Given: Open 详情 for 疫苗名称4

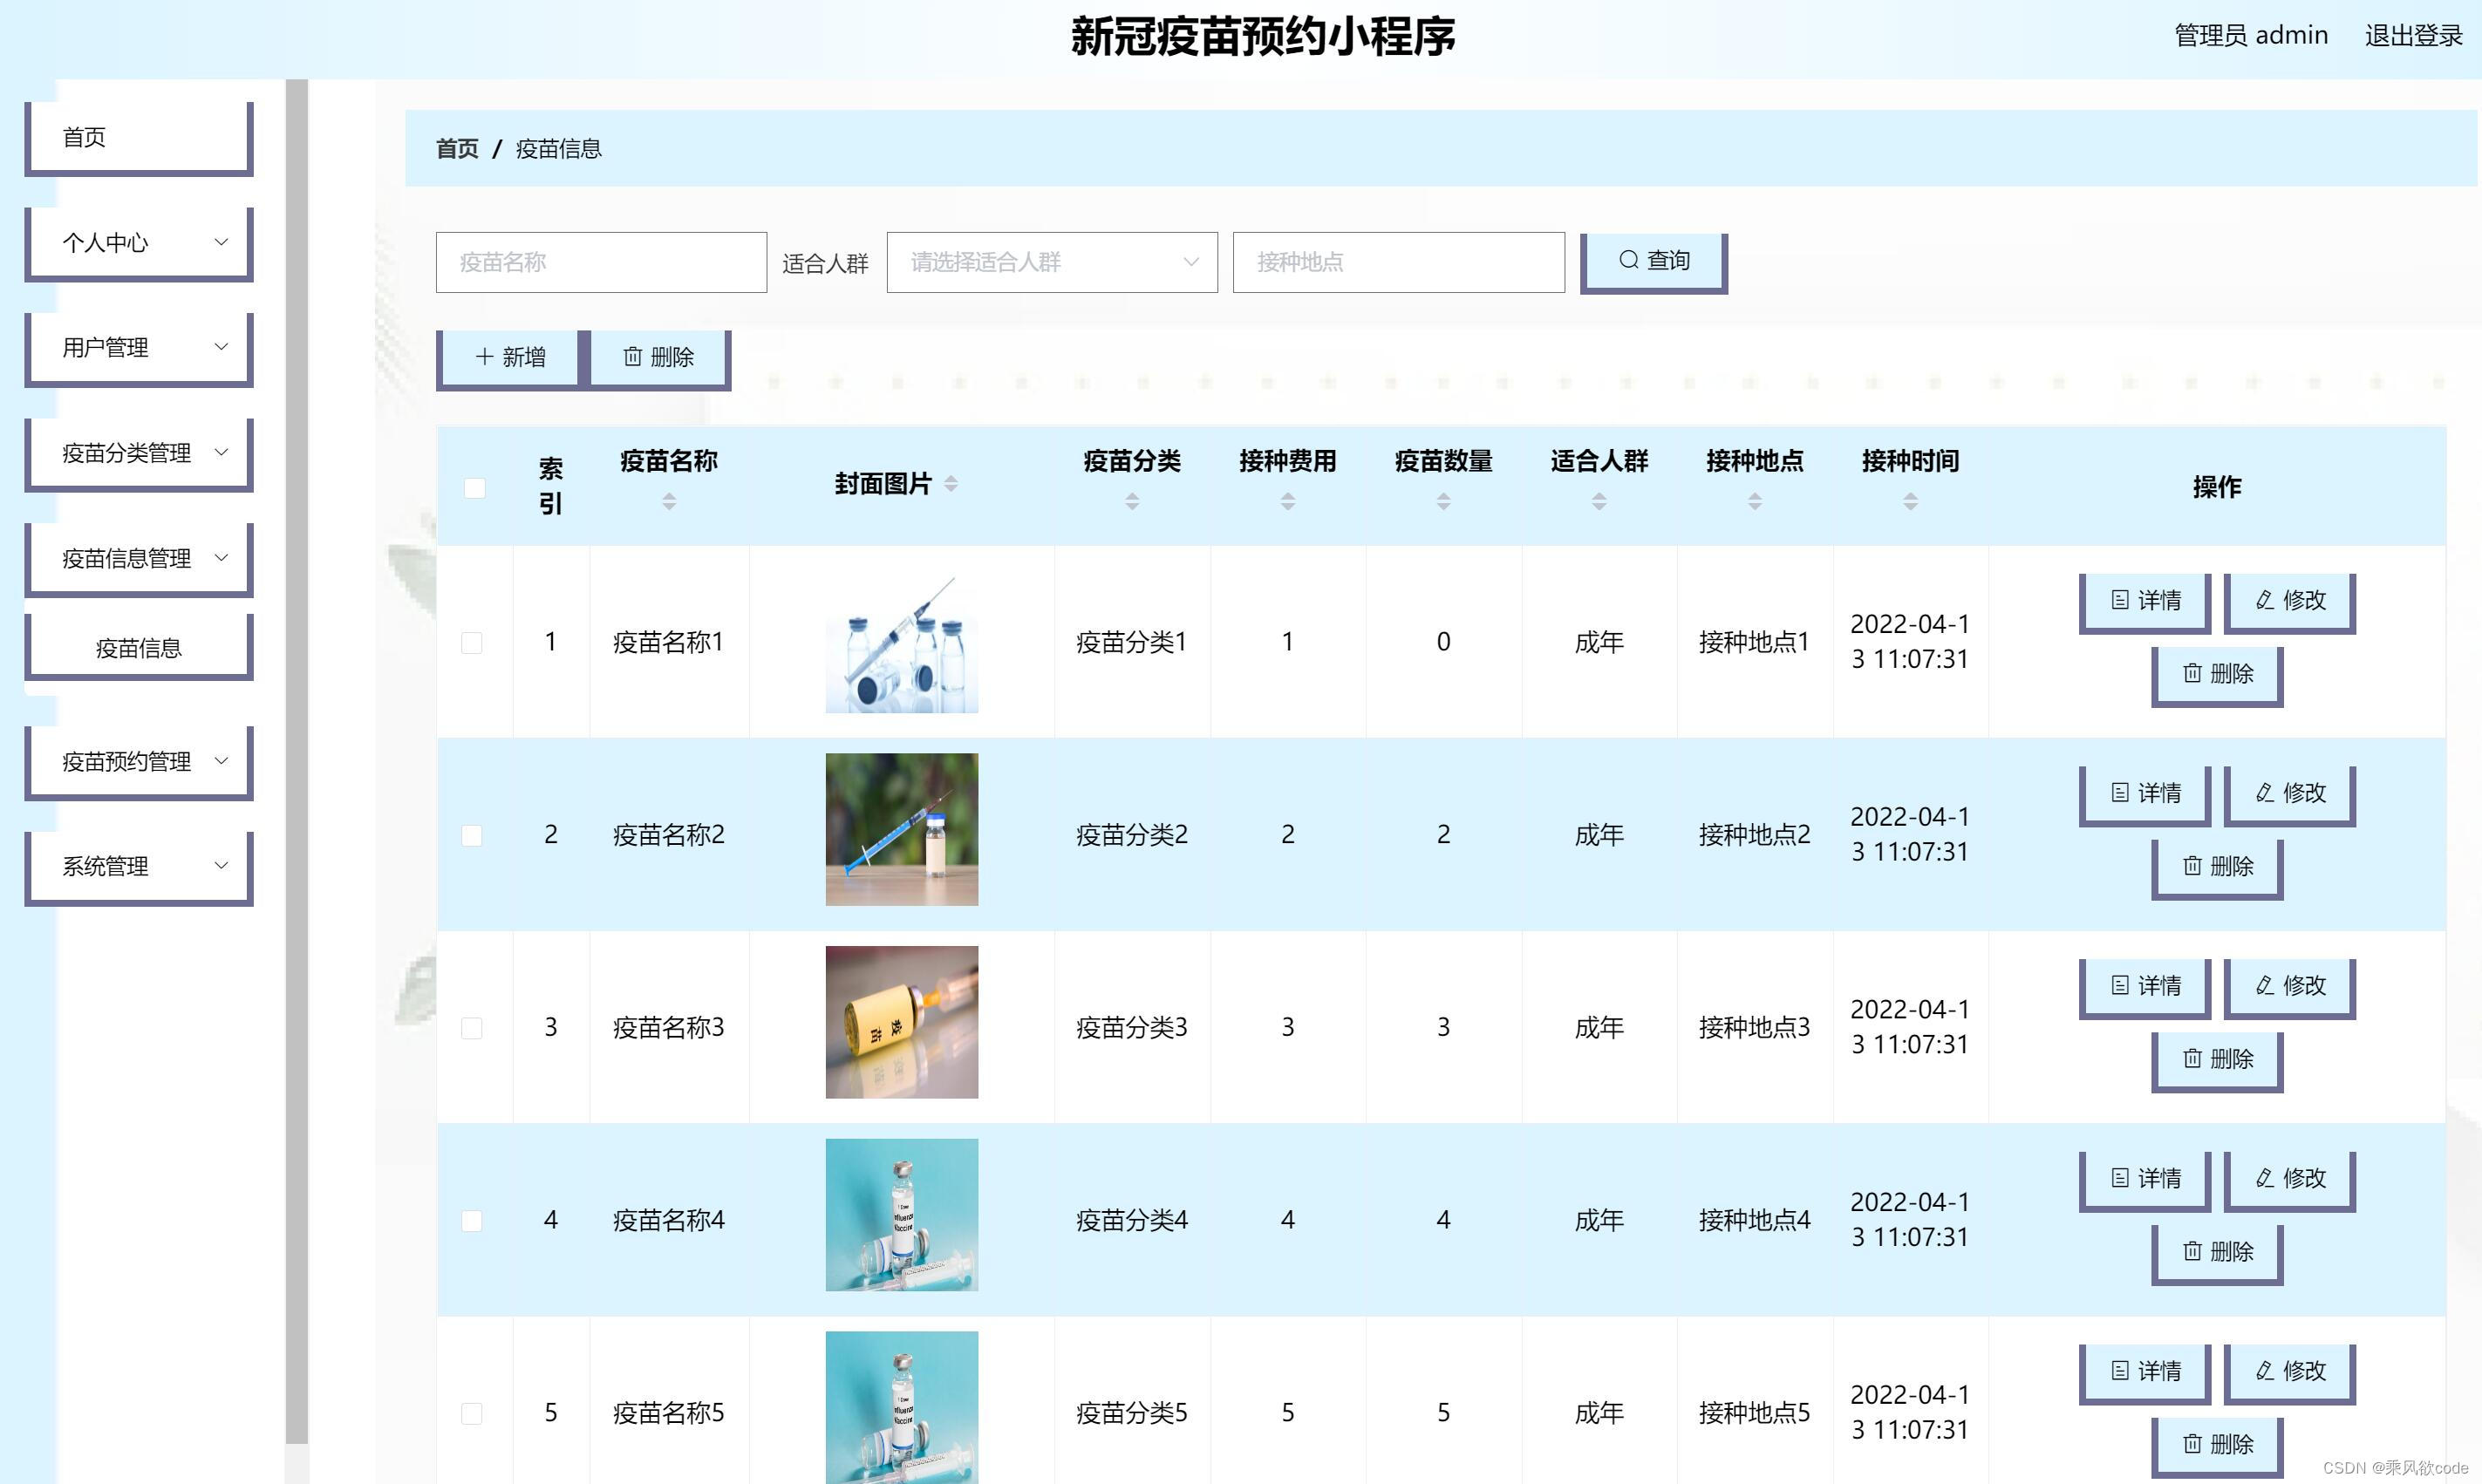Looking at the screenshot, I should click(x=2143, y=1178).
